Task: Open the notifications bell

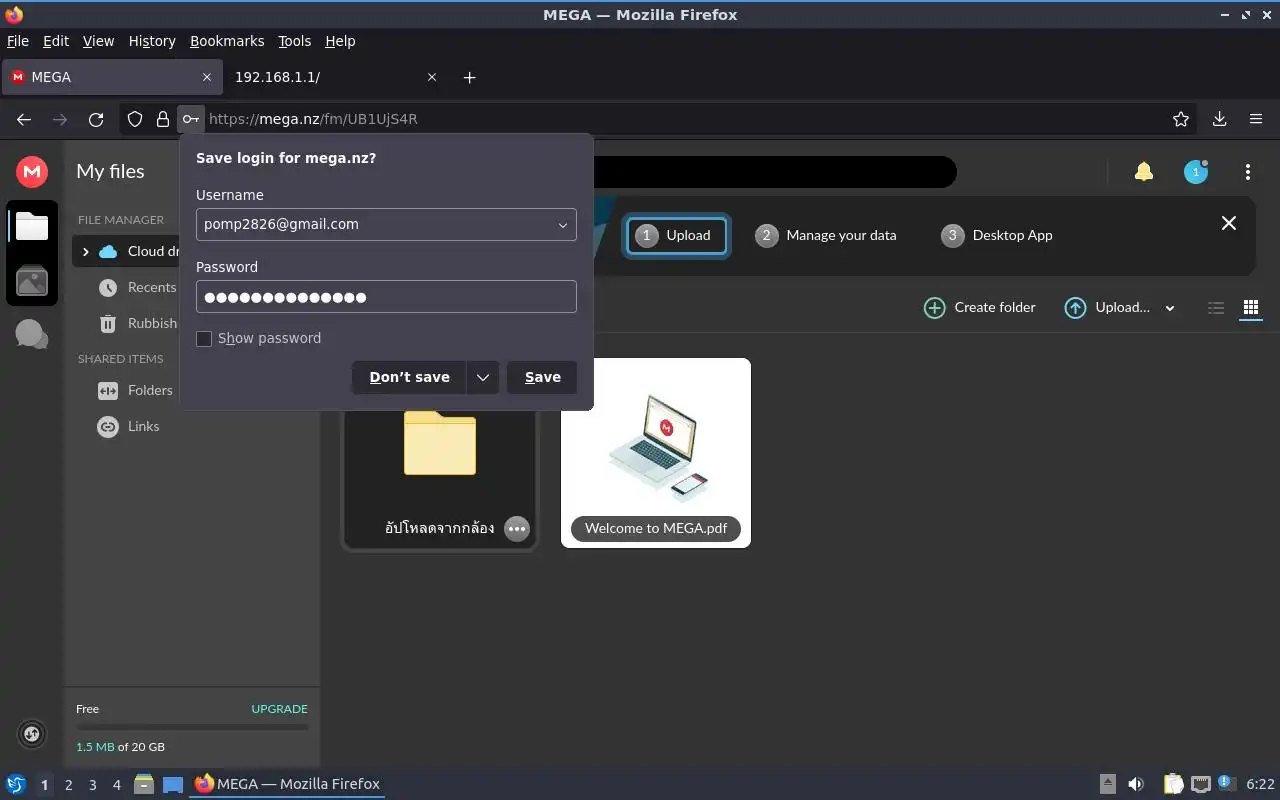Action: click(1144, 172)
